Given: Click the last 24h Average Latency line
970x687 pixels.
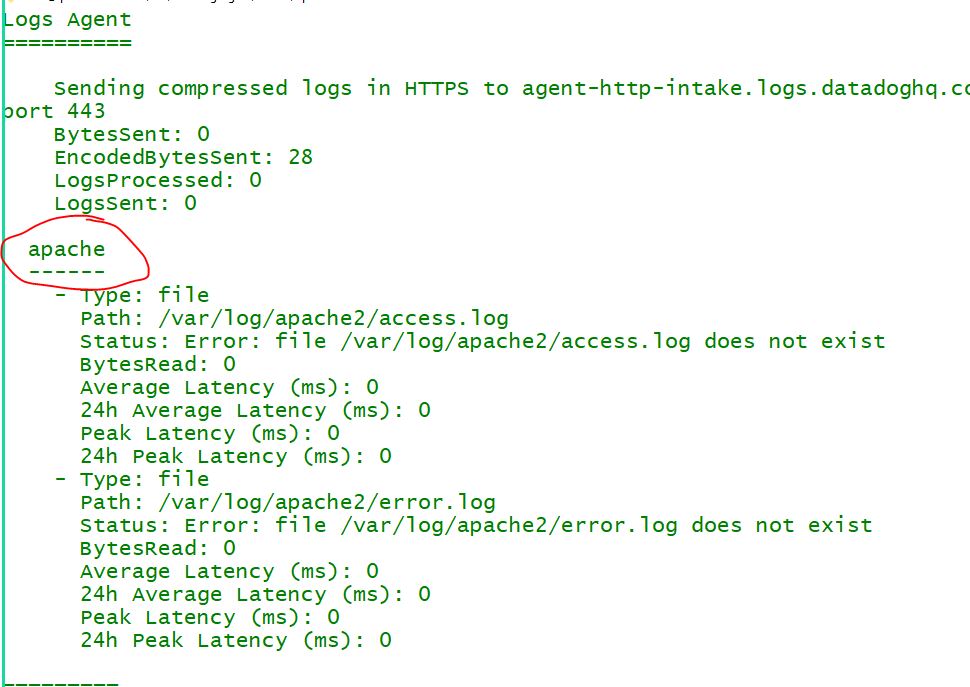Looking at the screenshot, I should (255, 594).
